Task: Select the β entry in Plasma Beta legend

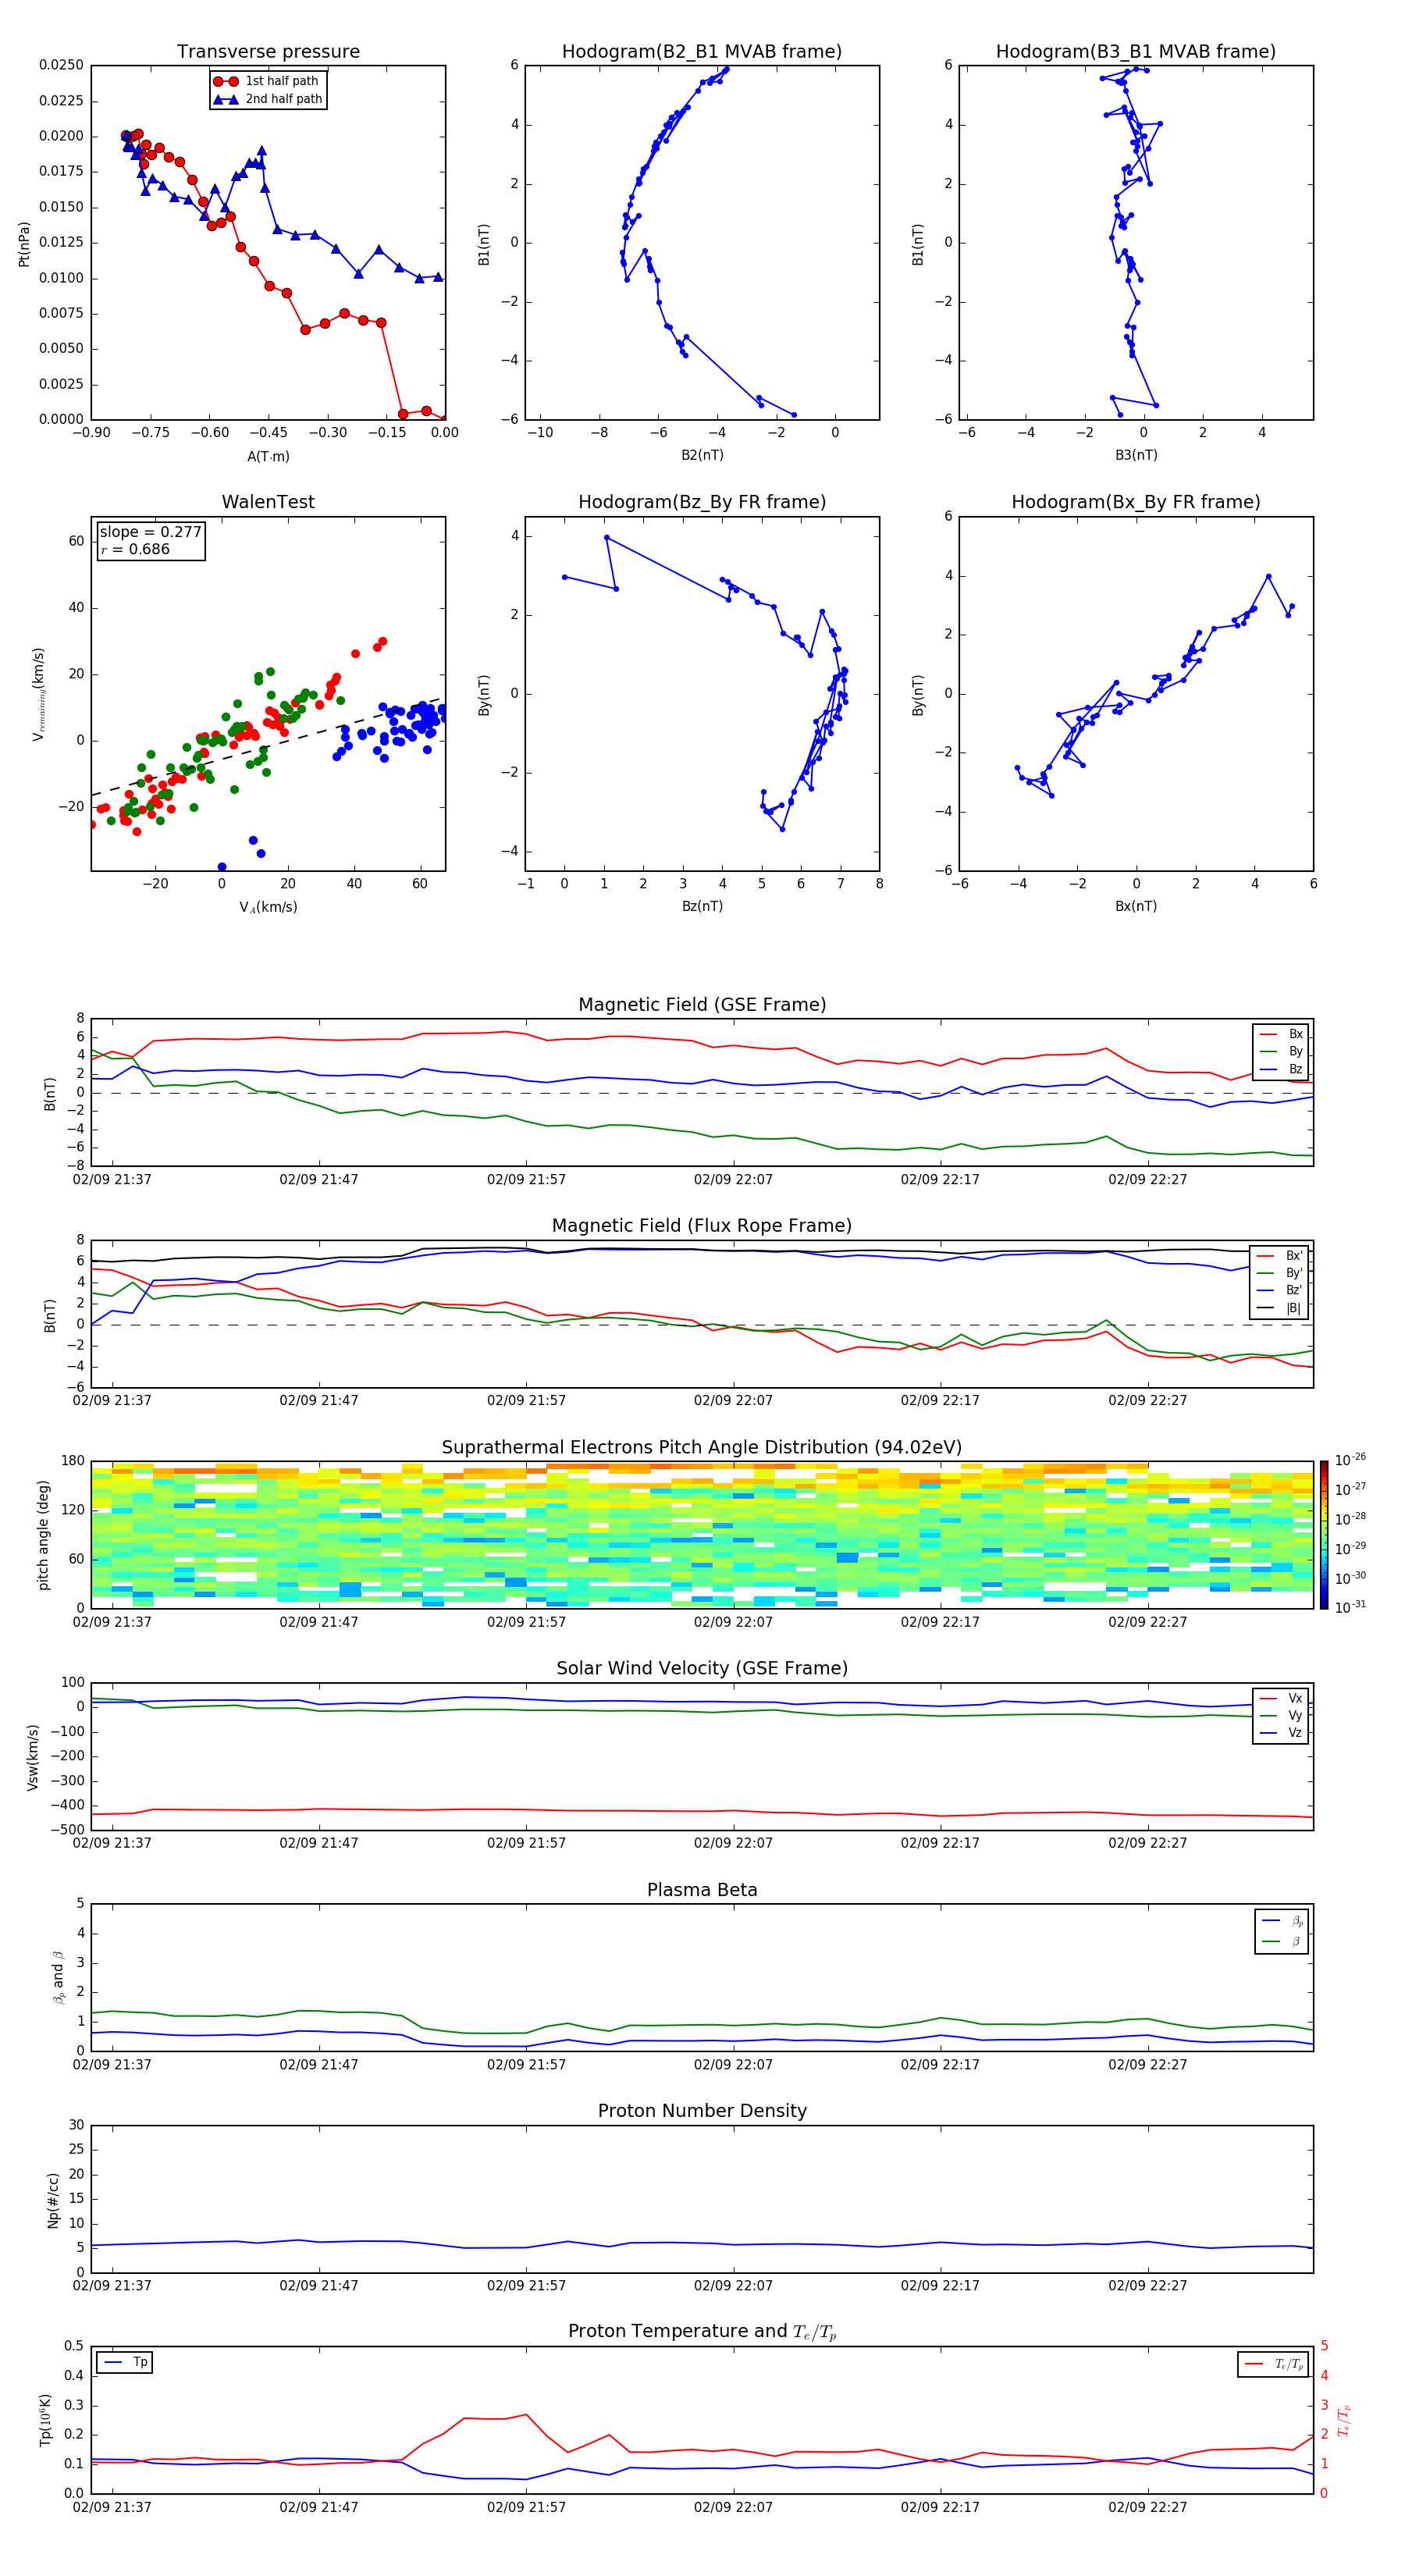Action: click(x=1283, y=1941)
